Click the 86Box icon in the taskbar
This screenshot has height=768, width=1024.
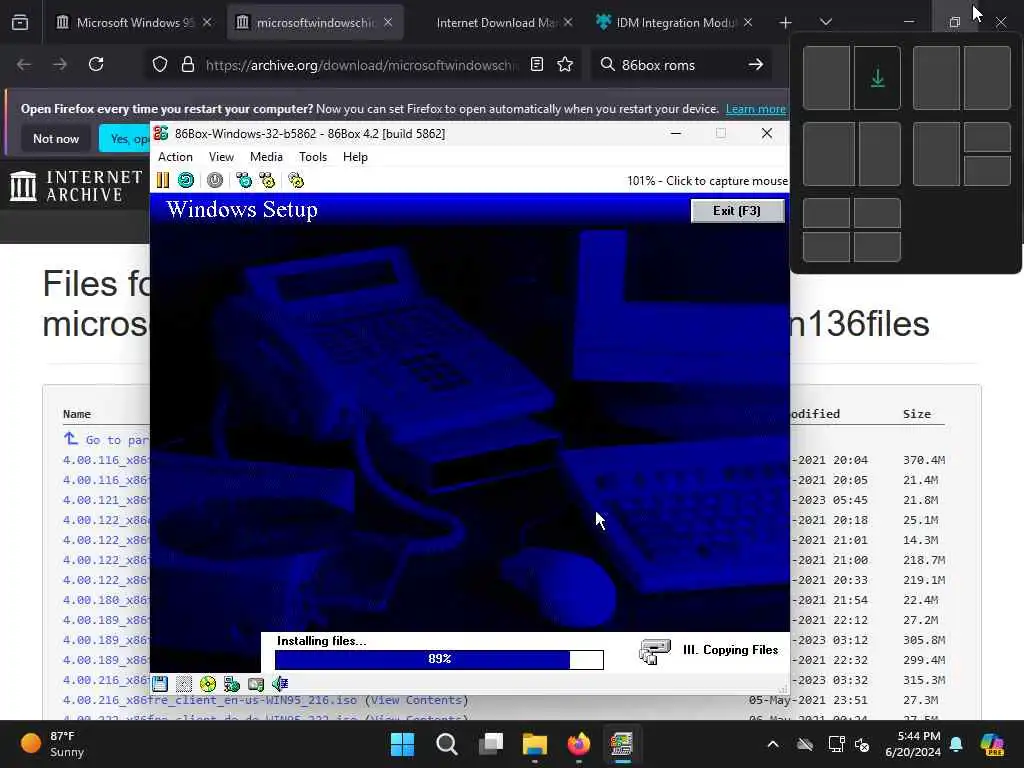(x=622, y=744)
